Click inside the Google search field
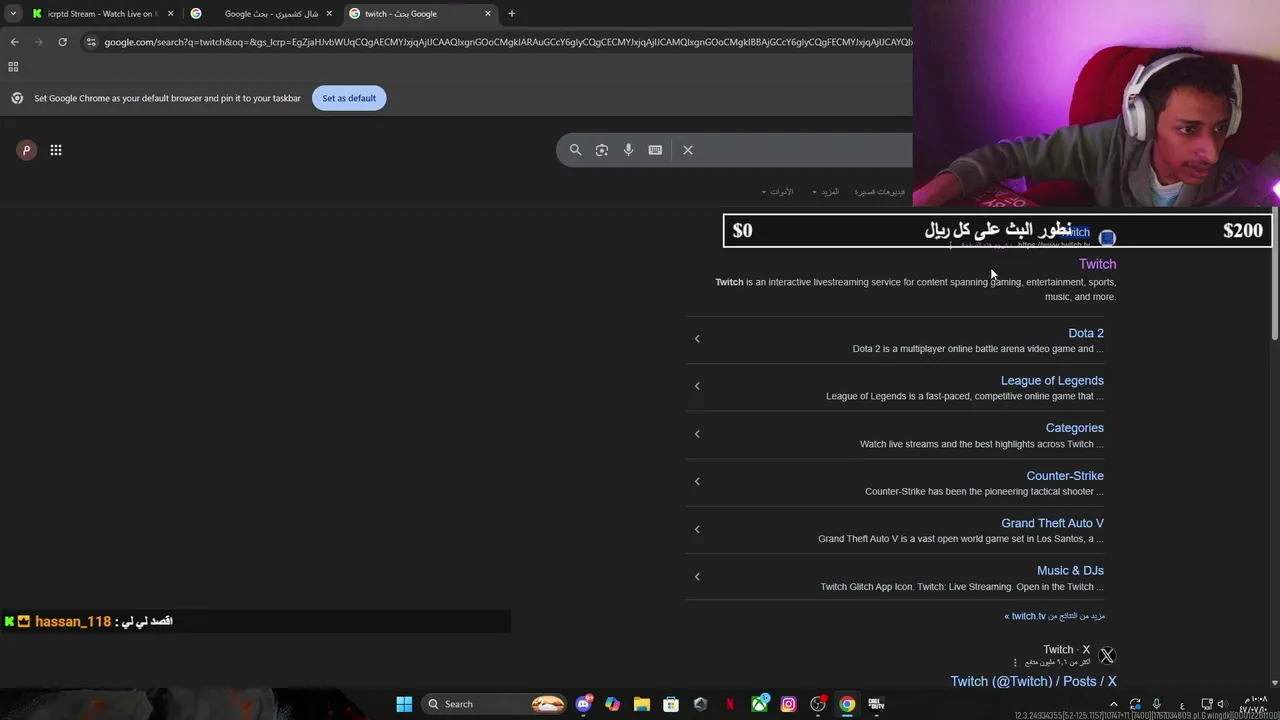 coord(805,150)
